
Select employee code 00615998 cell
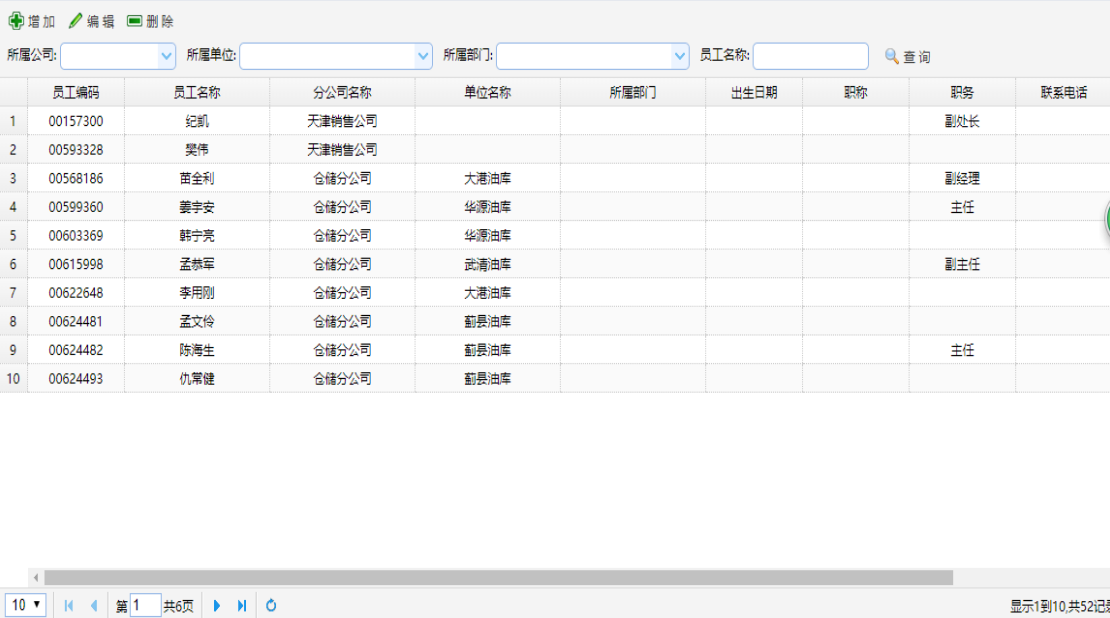point(76,264)
